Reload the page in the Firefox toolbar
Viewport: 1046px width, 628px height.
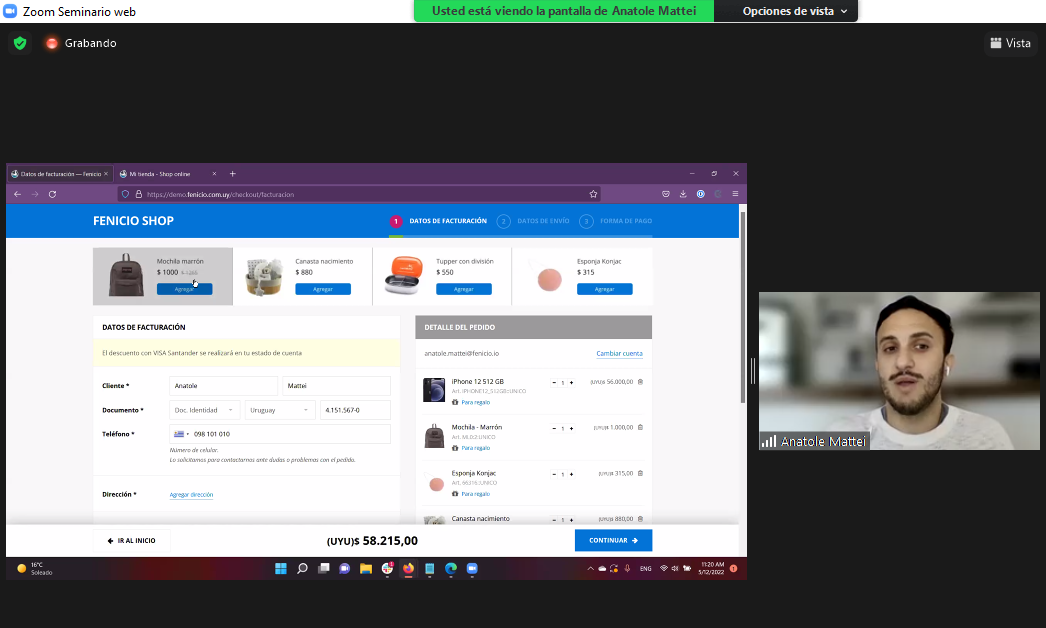pyautogui.click(x=52, y=194)
